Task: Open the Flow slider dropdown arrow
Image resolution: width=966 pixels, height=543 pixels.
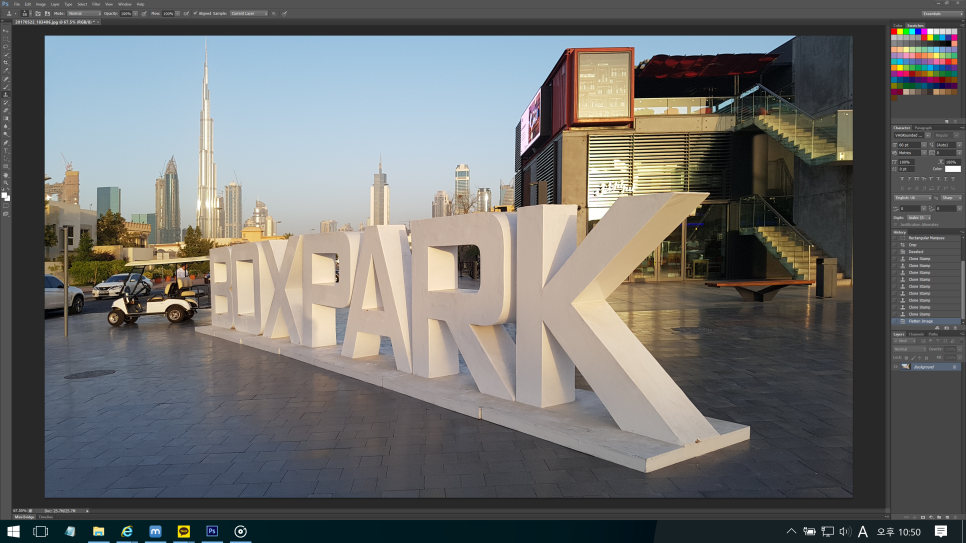Action: coord(177,14)
